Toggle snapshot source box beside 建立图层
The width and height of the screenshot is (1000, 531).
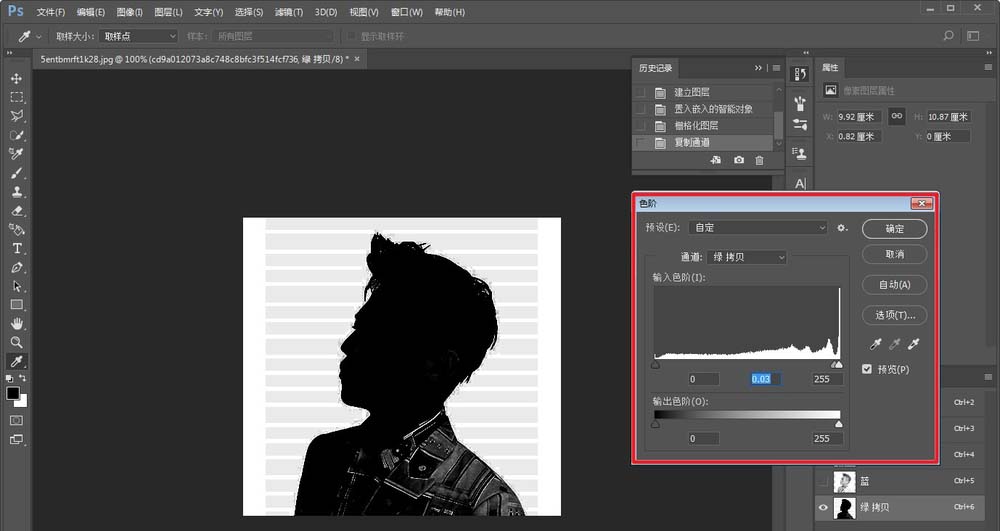click(640, 92)
